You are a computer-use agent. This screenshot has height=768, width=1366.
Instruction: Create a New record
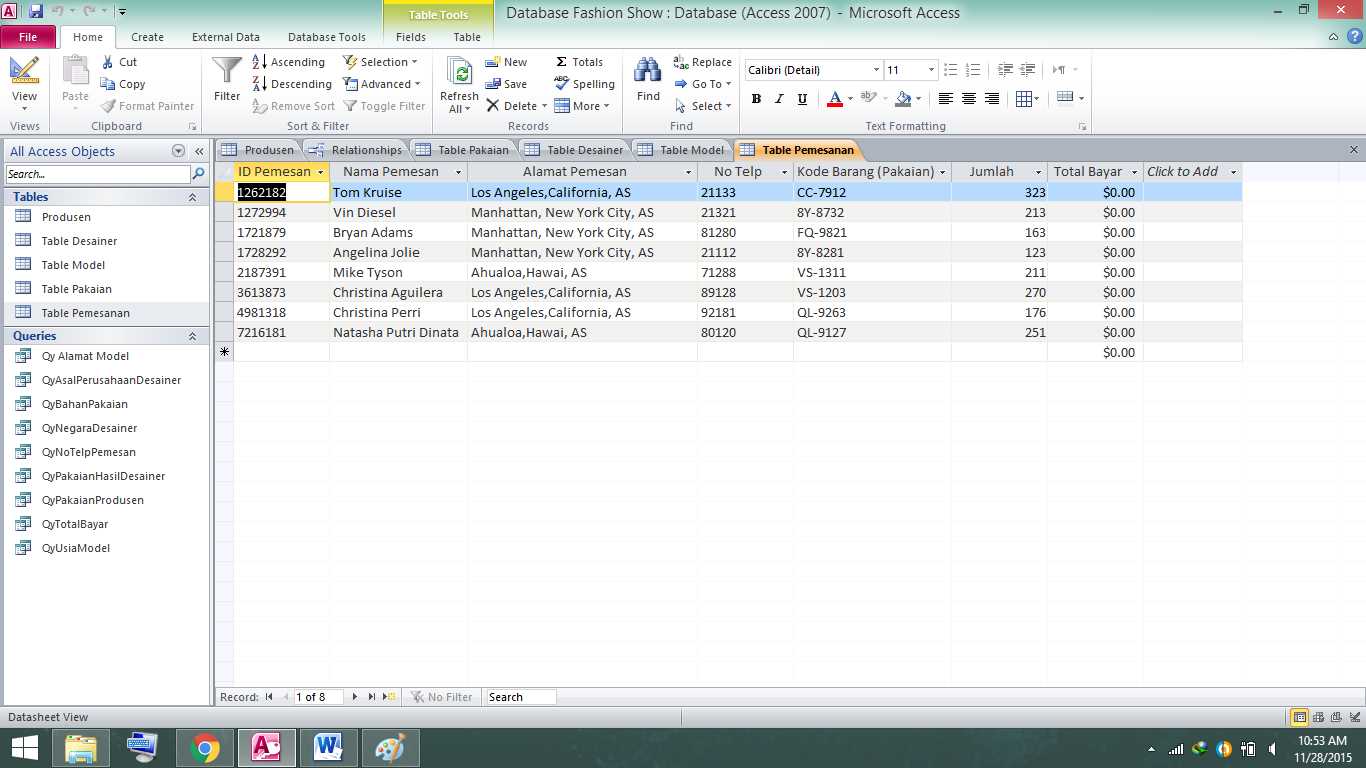506,62
